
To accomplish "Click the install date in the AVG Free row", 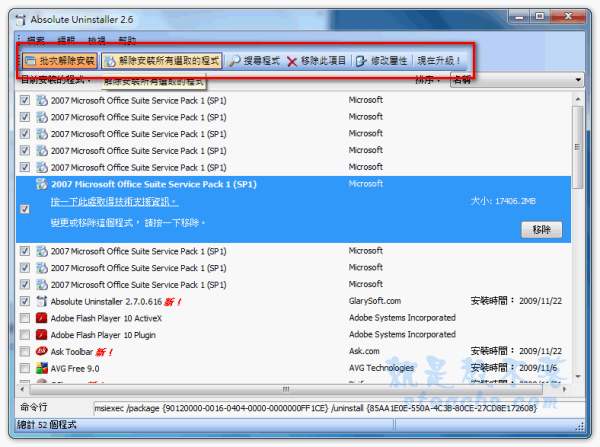I will pos(514,368).
